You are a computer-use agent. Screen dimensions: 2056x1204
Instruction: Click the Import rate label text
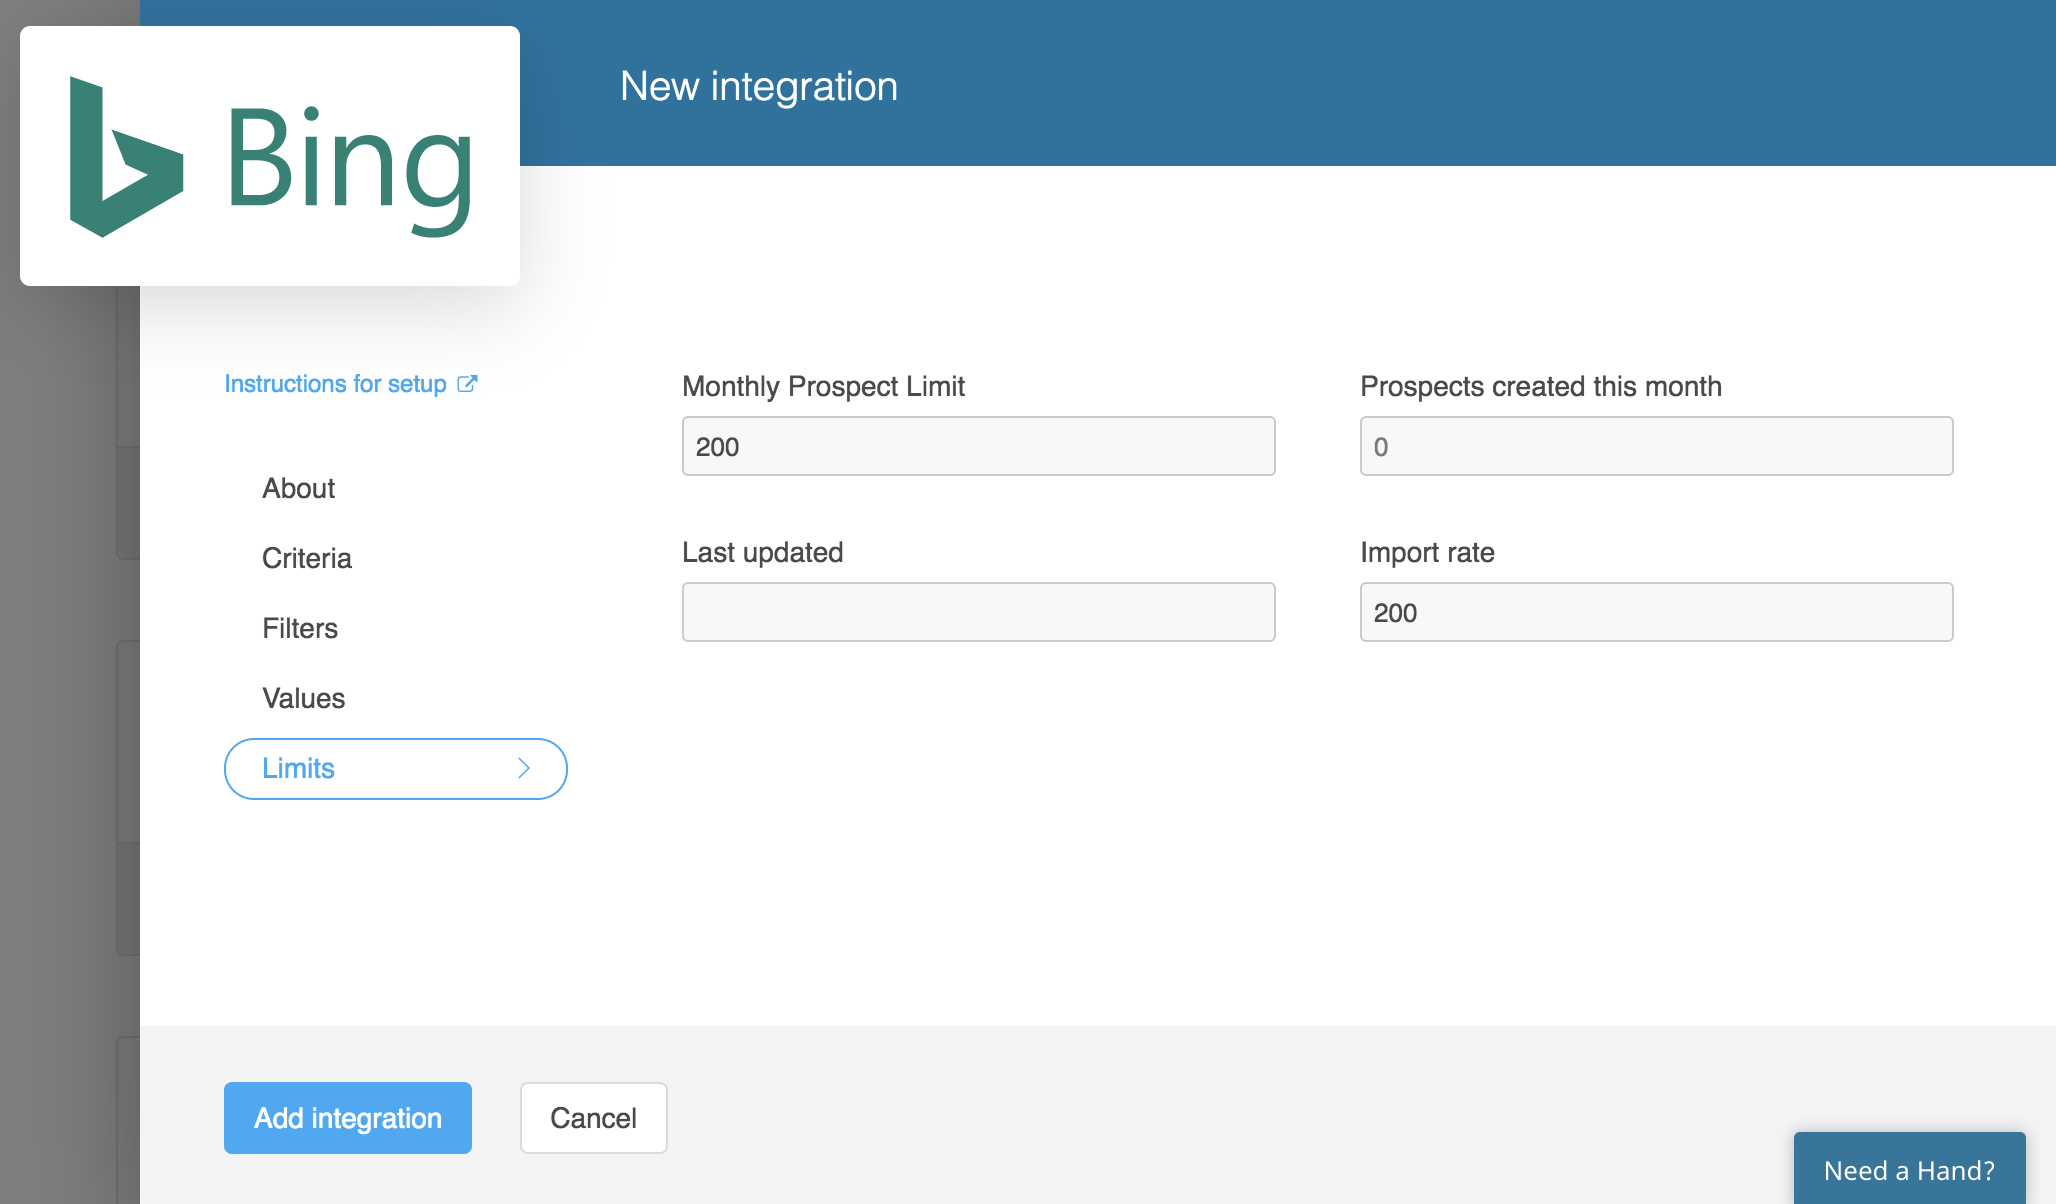pyautogui.click(x=1427, y=552)
